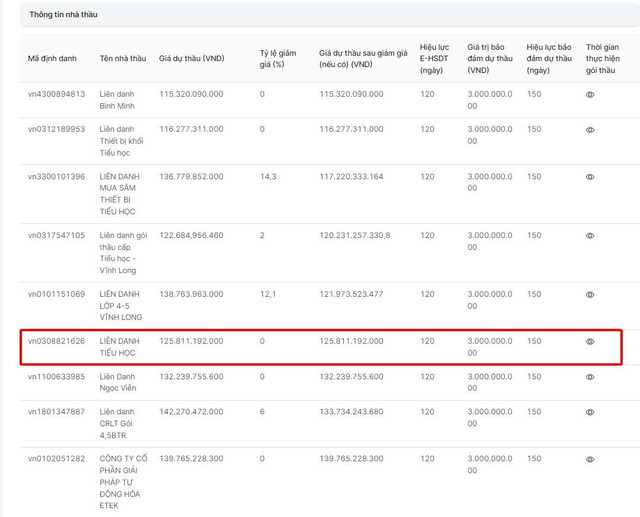The height and width of the screenshot is (517, 640).
Task: Click the Mã định danh column header
Action: pyautogui.click(x=50, y=59)
